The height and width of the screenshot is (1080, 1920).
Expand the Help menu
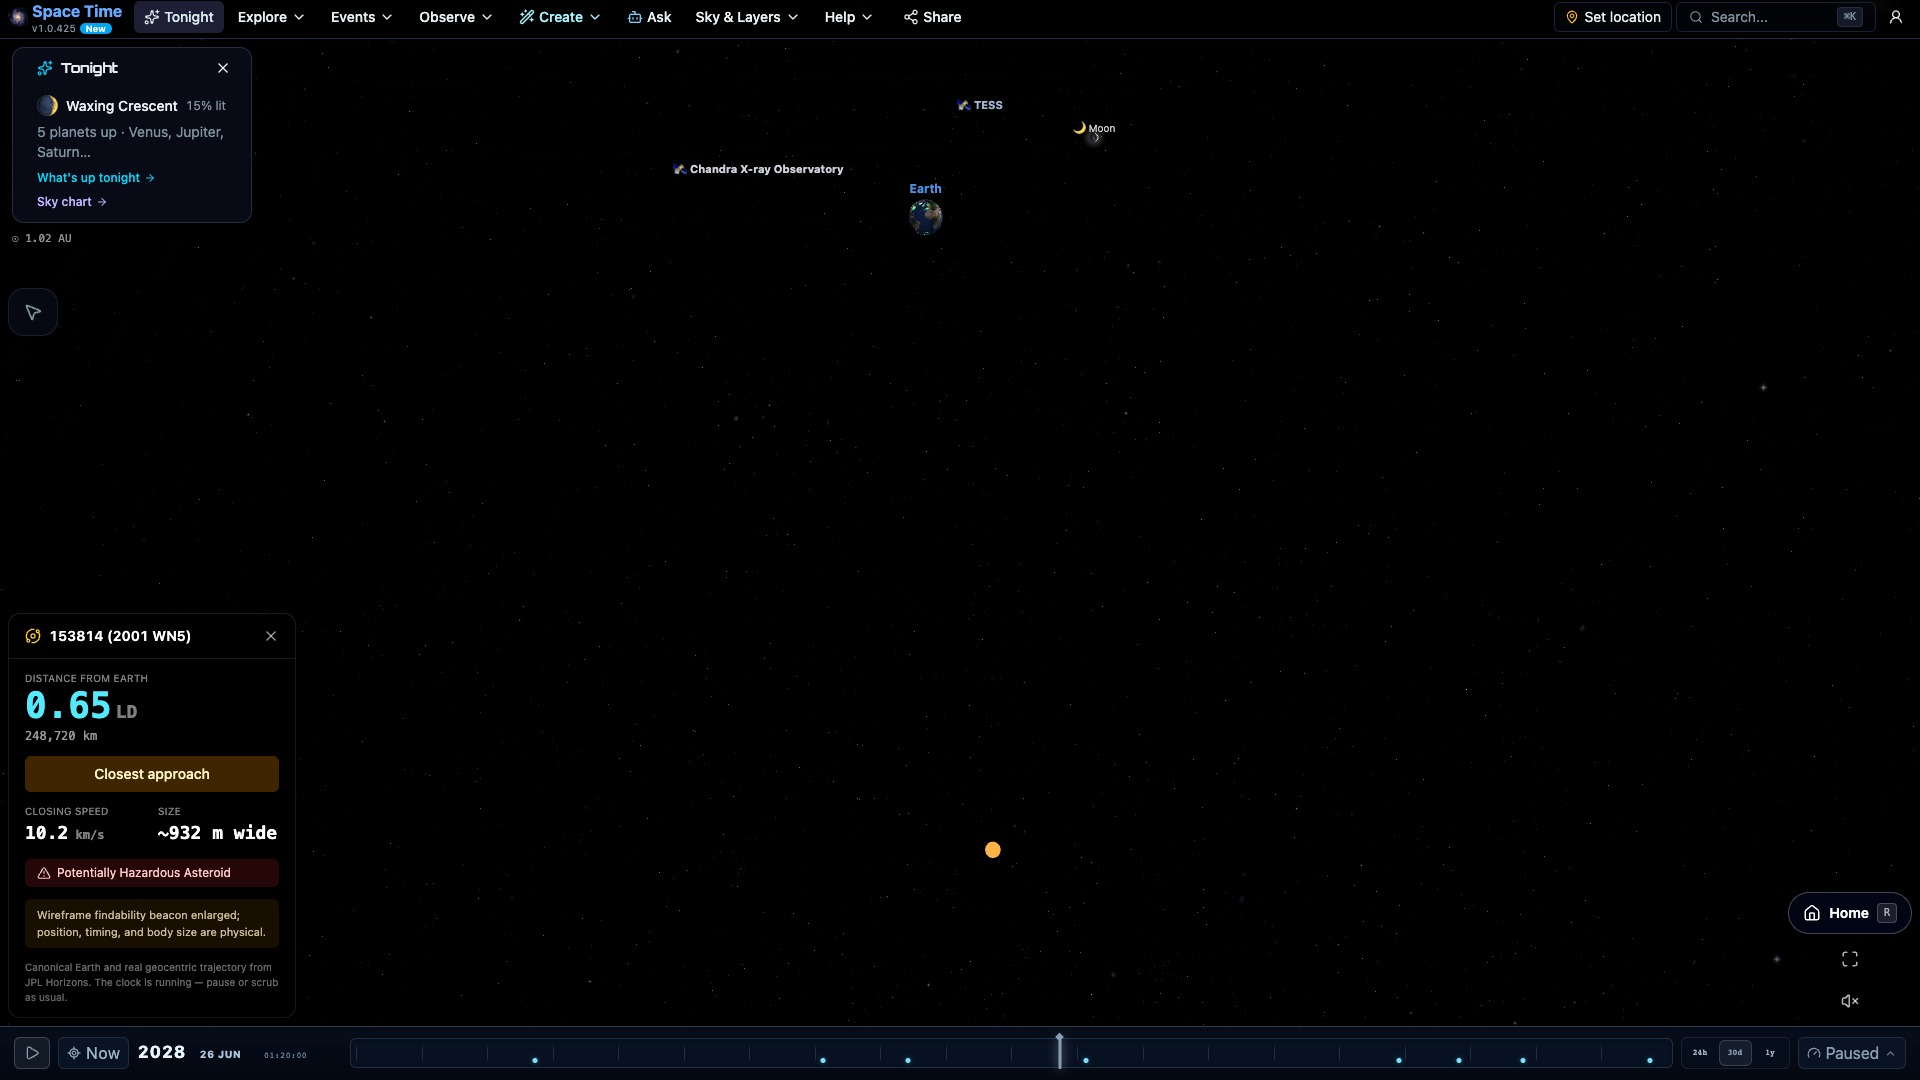[x=848, y=17]
